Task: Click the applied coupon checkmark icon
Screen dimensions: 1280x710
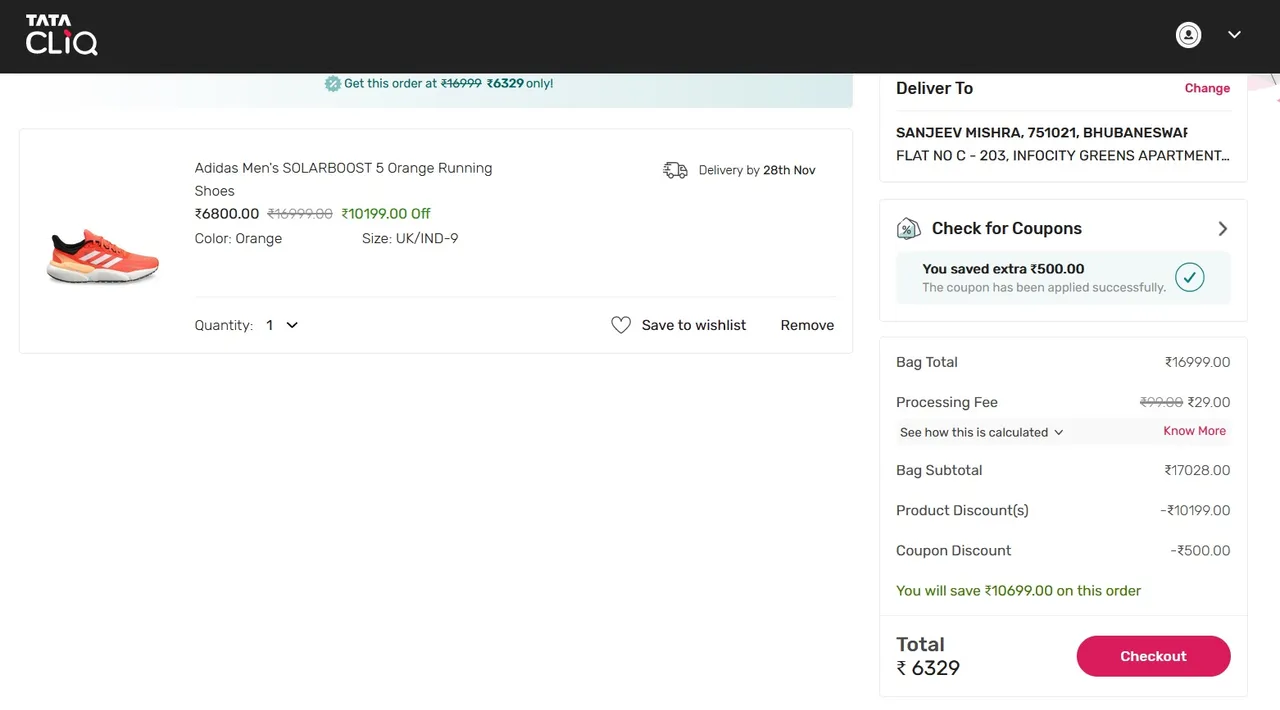Action: click(x=1189, y=277)
